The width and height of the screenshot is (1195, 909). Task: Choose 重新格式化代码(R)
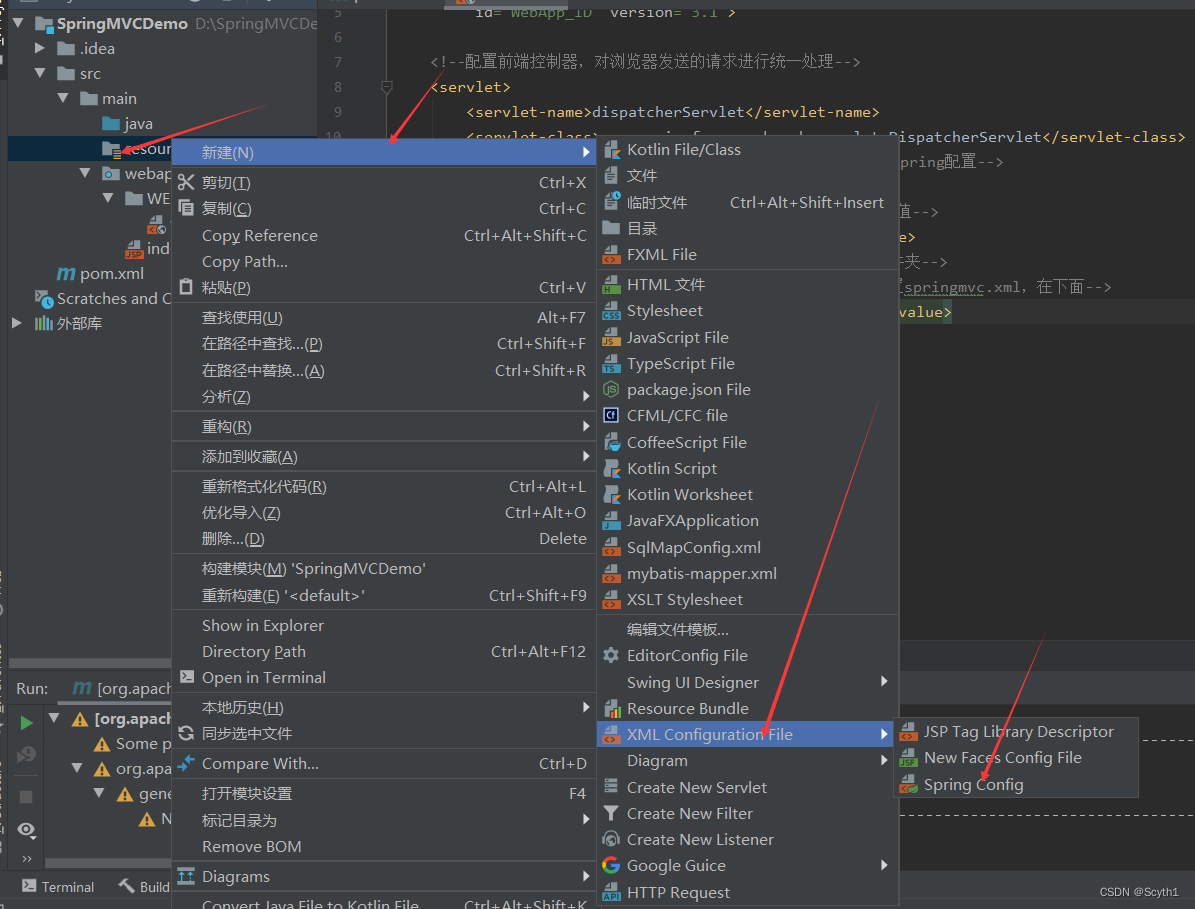click(x=383, y=486)
